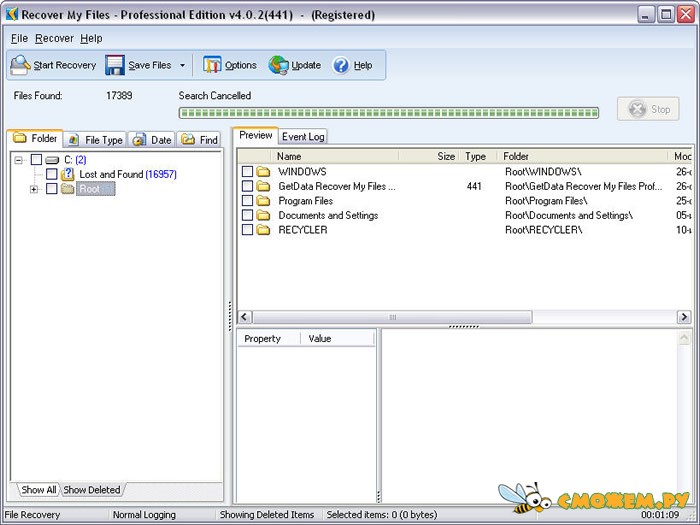
Task: Click the search progress bar
Action: pyautogui.click(x=388, y=113)
